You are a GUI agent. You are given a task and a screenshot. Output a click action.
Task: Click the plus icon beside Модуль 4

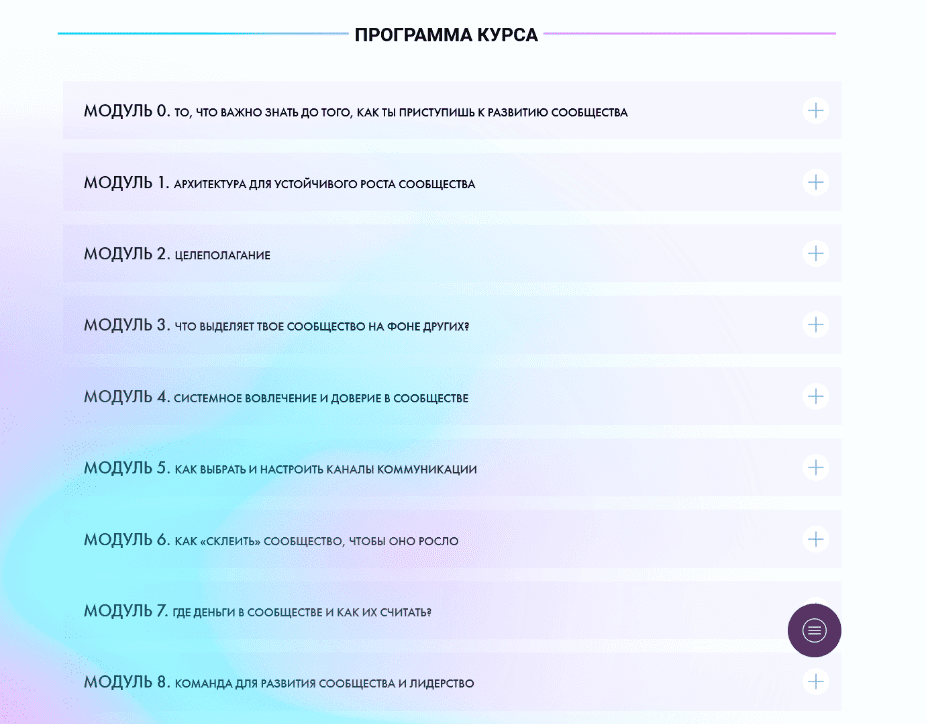pyautogui.click(x=816, y=396)
